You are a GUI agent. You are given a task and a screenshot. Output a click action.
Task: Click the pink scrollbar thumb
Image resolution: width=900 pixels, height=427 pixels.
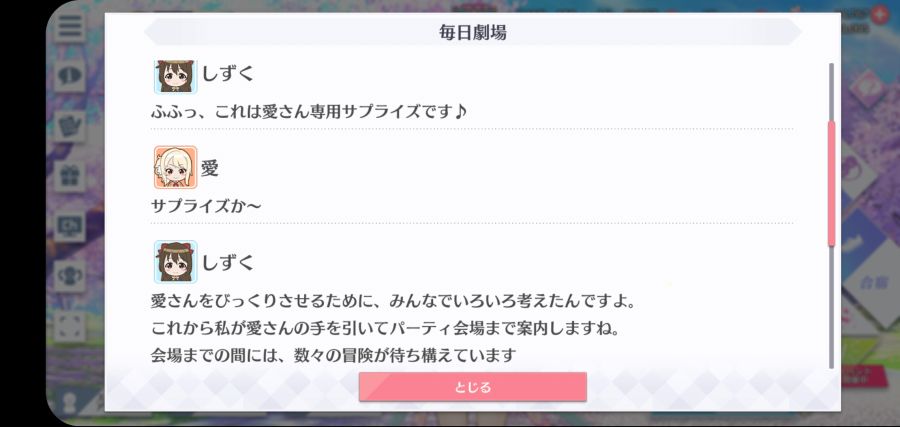click(x=831, y=184)
